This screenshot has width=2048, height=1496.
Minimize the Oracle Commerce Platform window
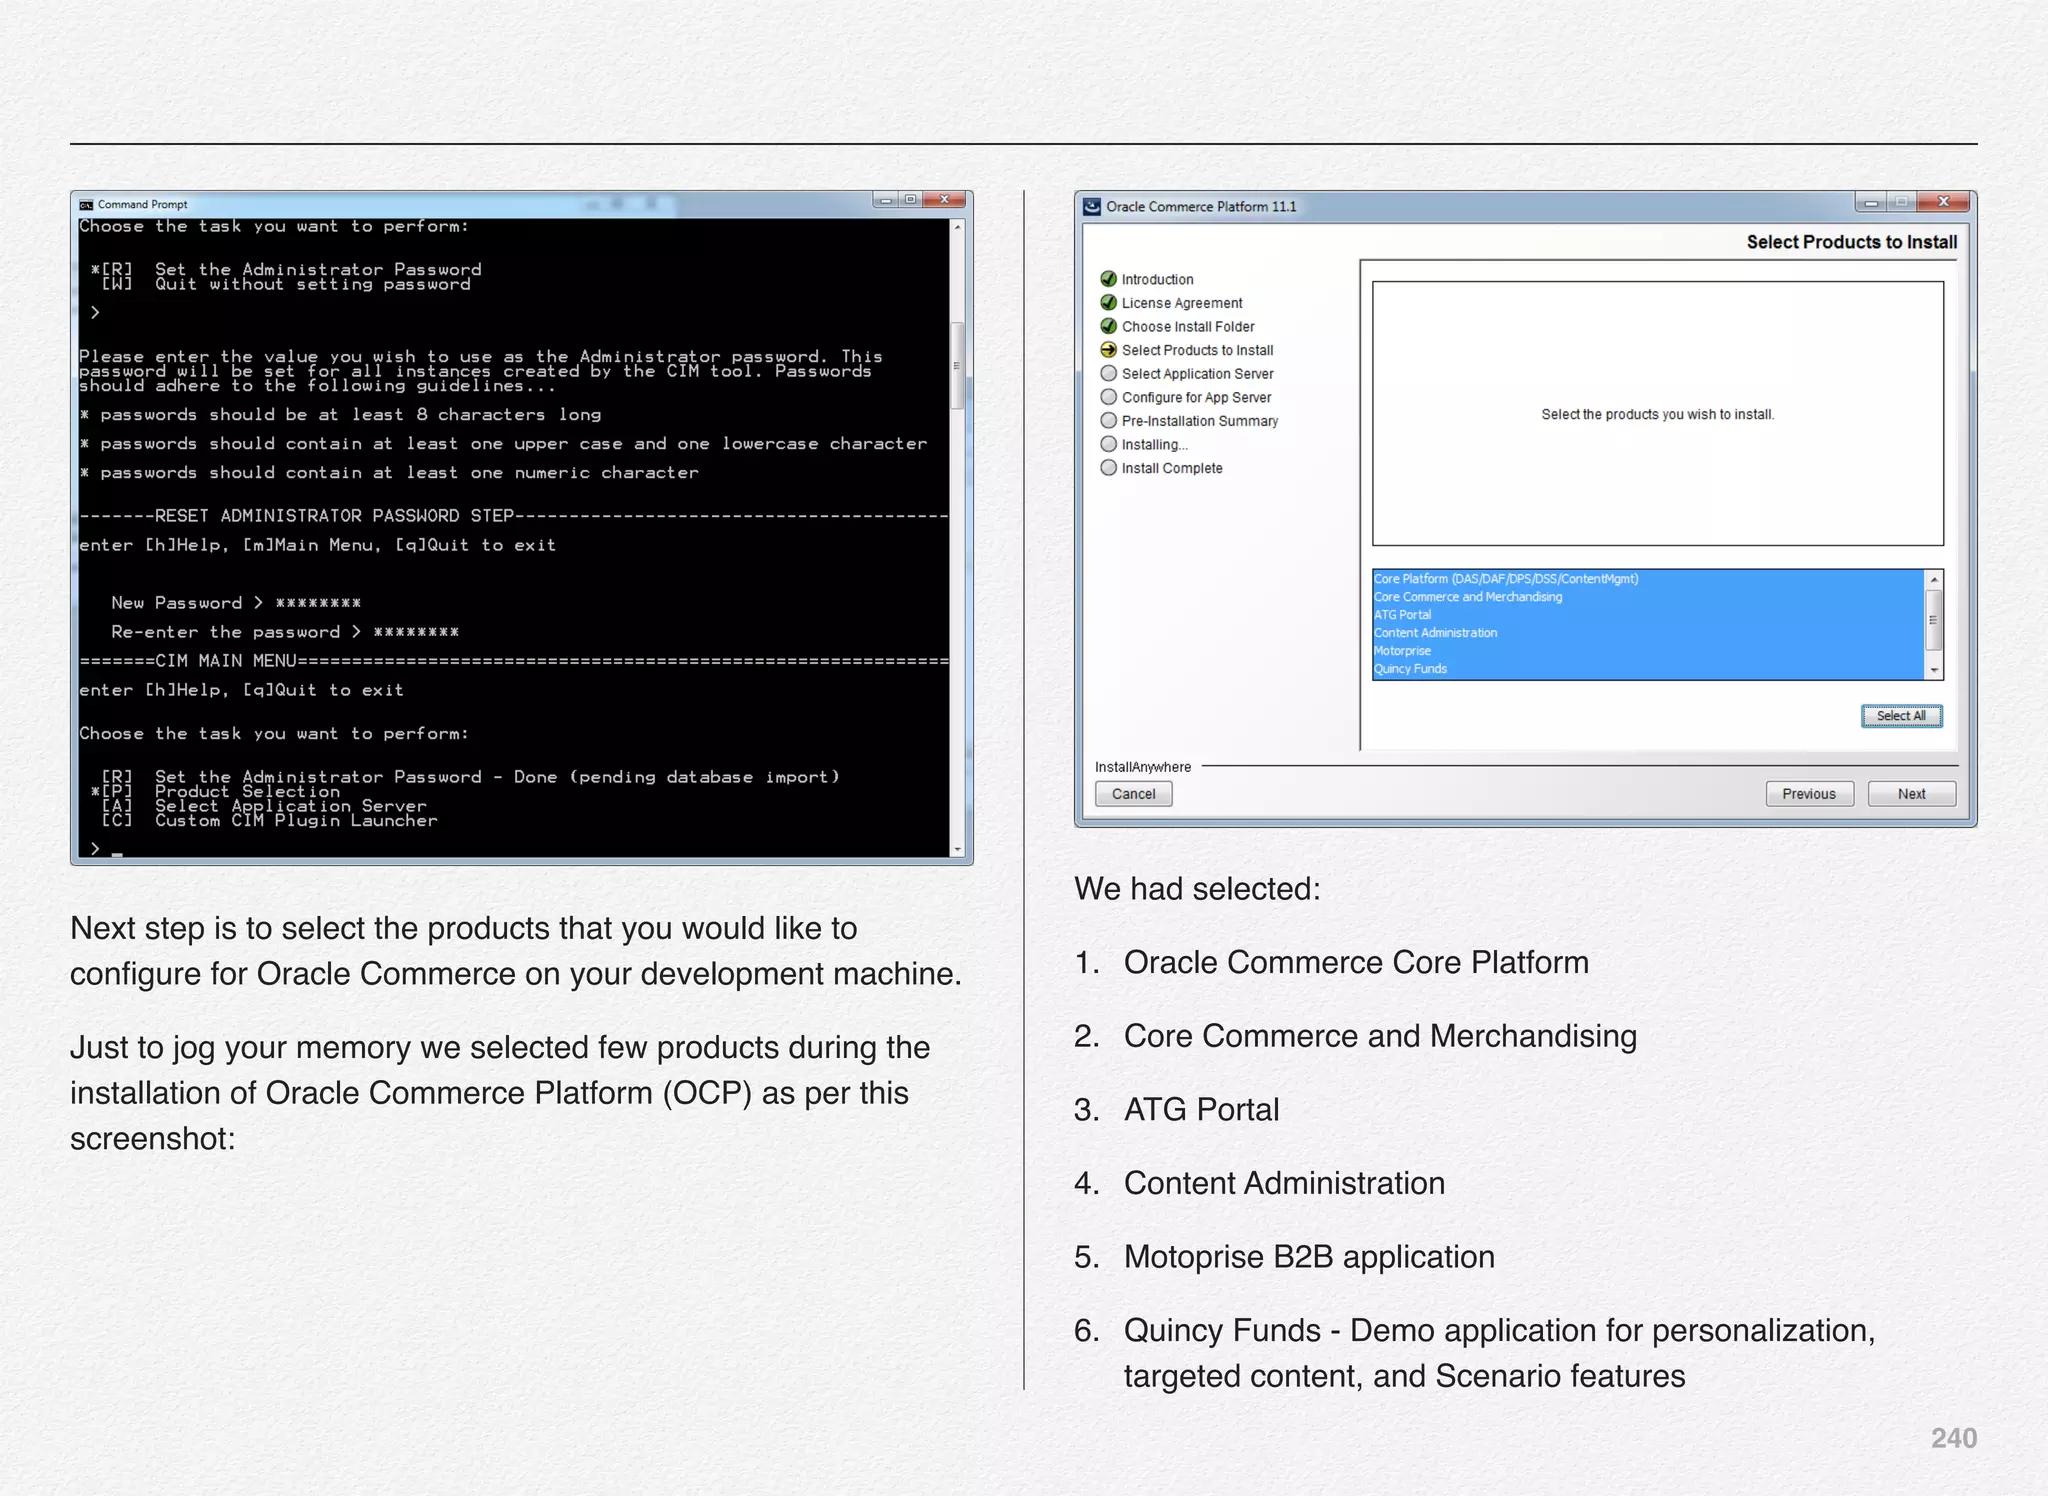tap(1870, 202)
